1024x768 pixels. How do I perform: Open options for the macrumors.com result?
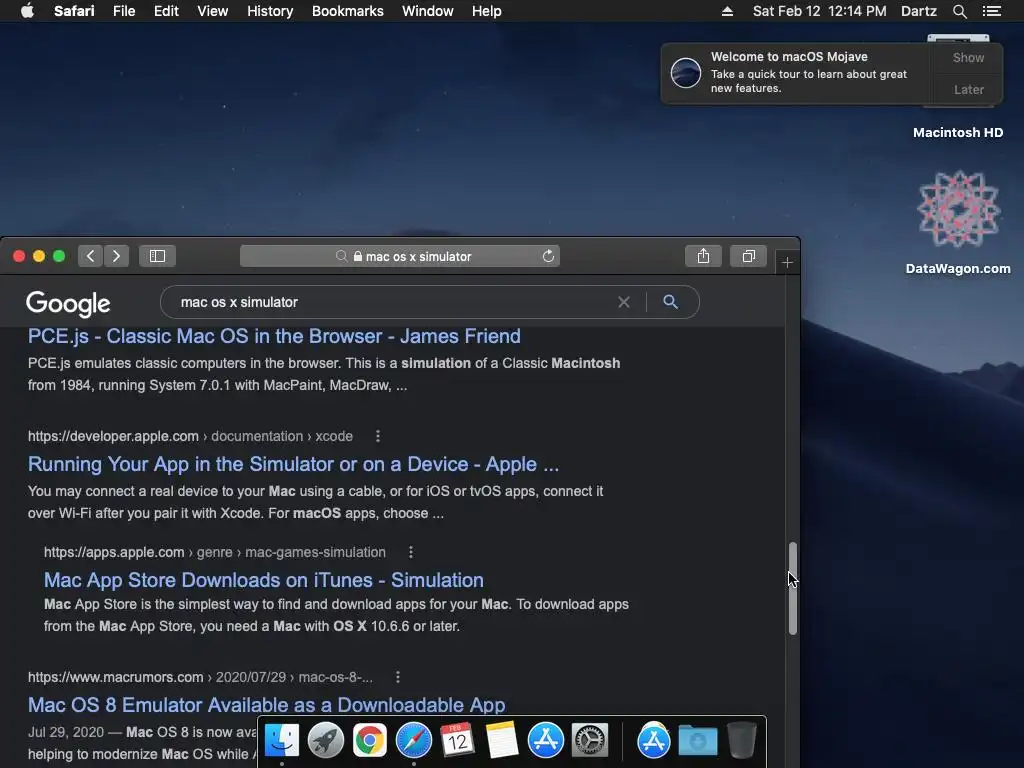[398, 677]
